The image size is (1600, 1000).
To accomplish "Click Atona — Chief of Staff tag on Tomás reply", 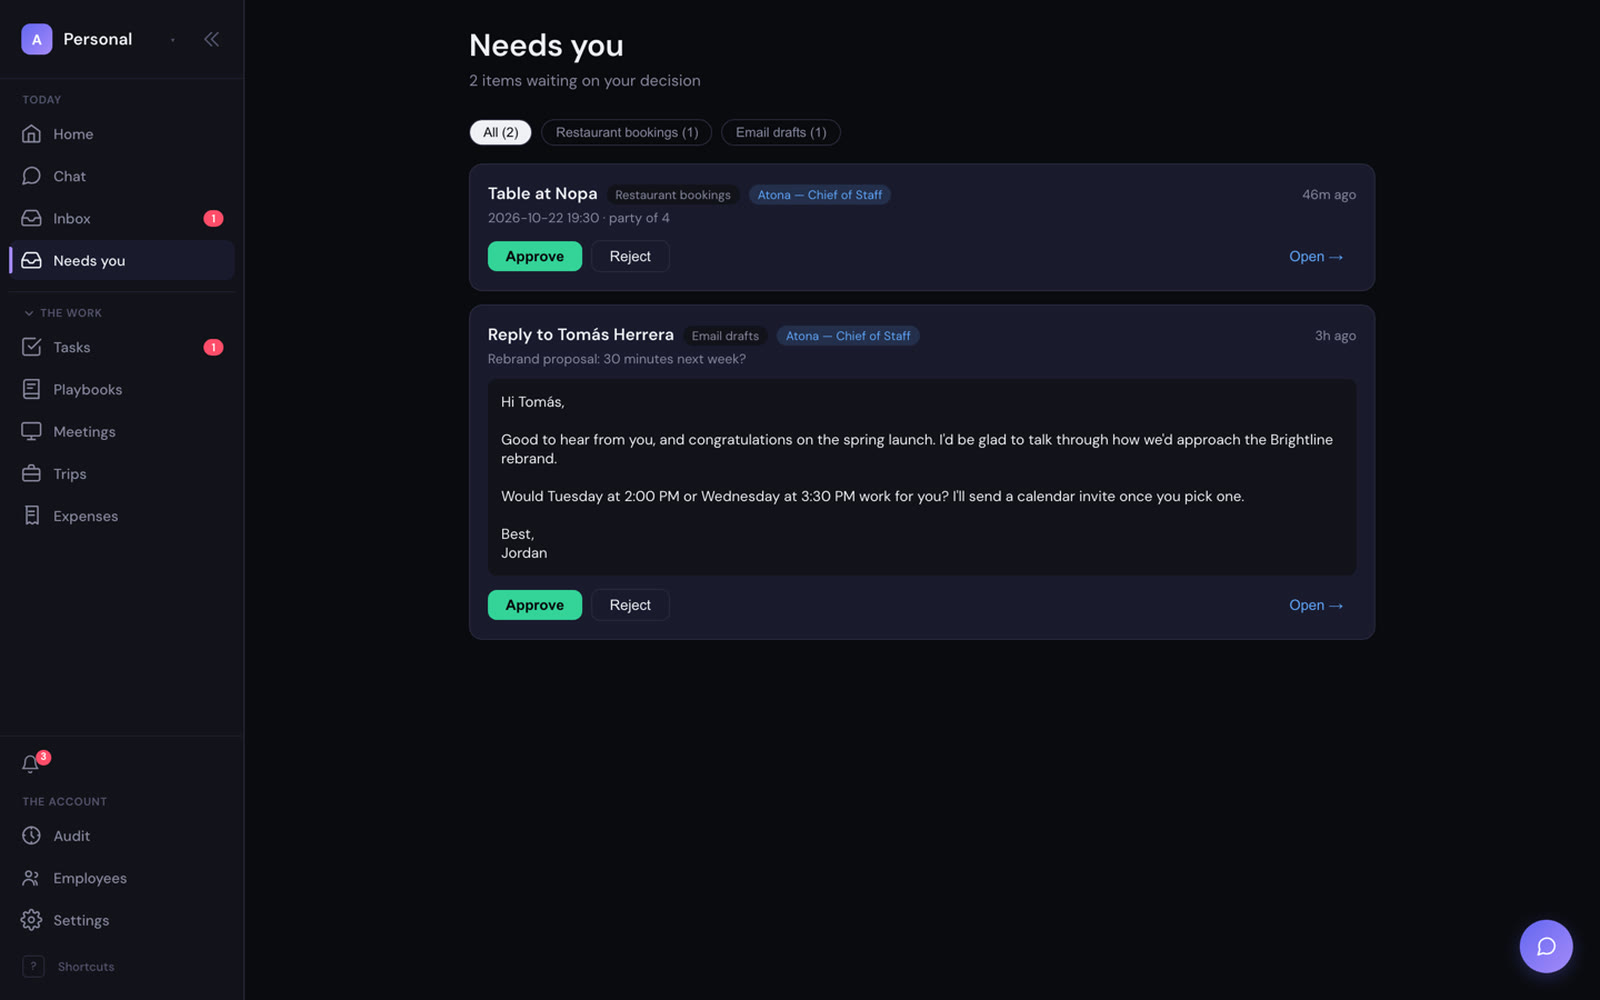I will pos(848,336).
